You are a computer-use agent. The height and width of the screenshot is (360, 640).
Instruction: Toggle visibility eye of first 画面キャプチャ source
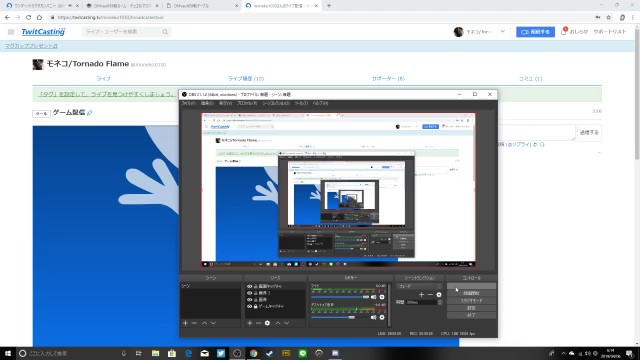click(x=249, y=287)
